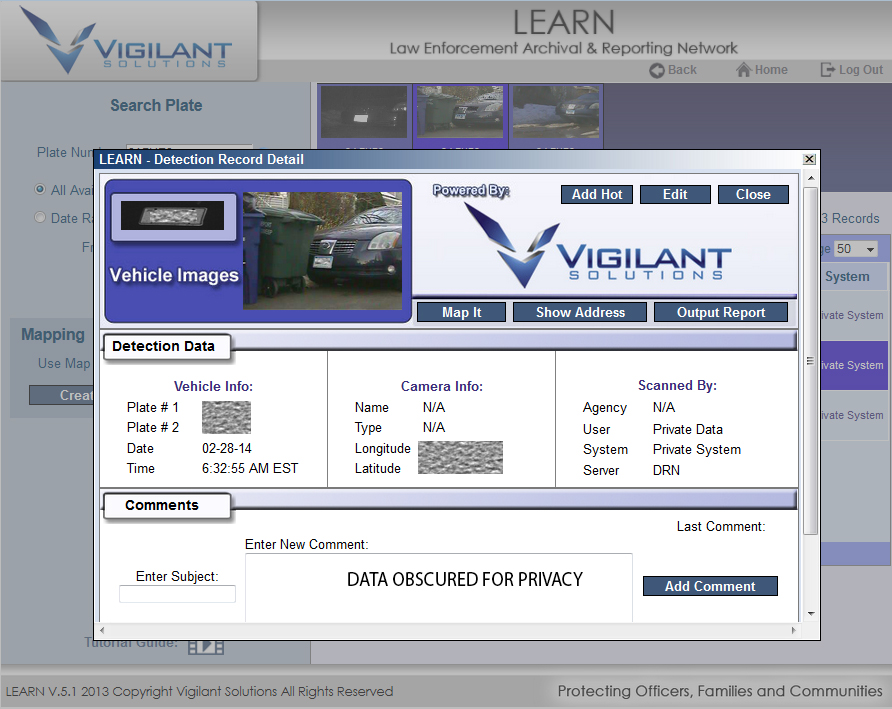
Task: Click the dialog's vertical scrollbar thumb
Action: (x=811, y=360)
